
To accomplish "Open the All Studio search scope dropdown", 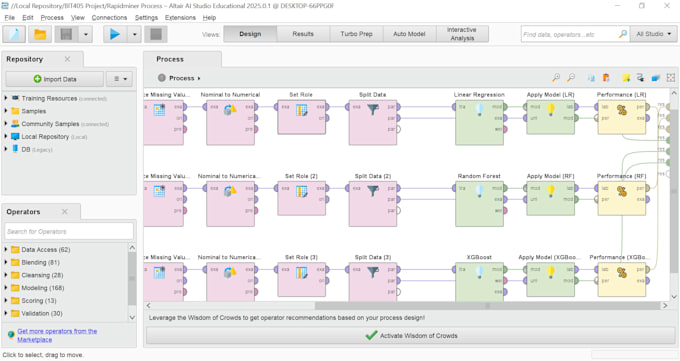I will point(654,34).
